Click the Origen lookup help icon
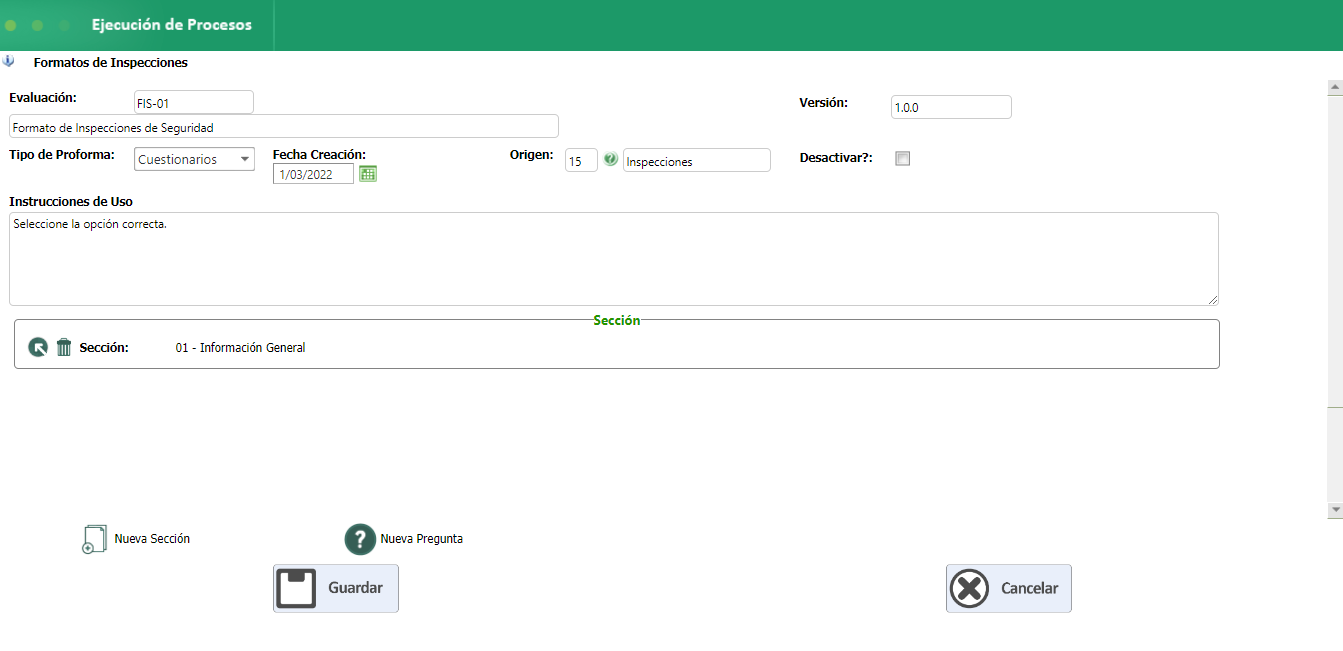This screenshot has width=1343, height=651. click(611, 159)
